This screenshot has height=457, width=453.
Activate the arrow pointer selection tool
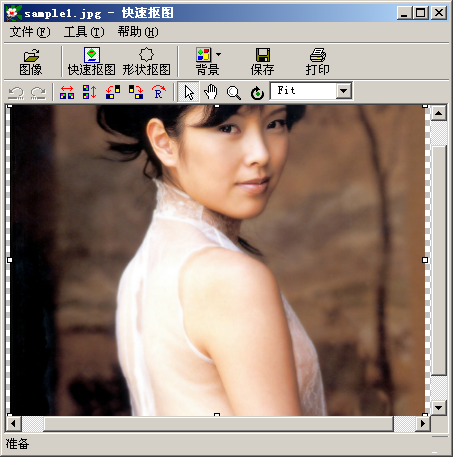tap(188, 92)
